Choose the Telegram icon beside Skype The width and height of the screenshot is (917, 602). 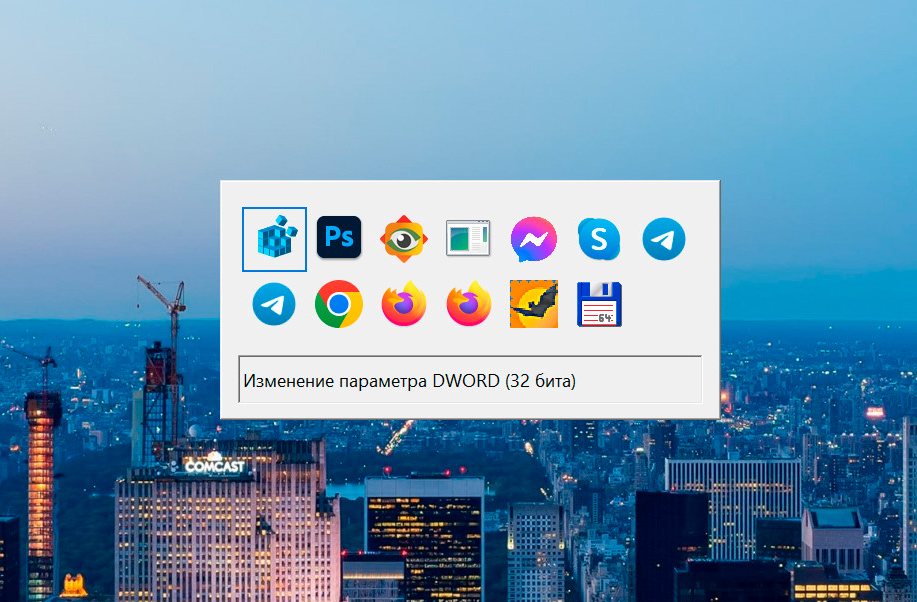tap(664, 239)
